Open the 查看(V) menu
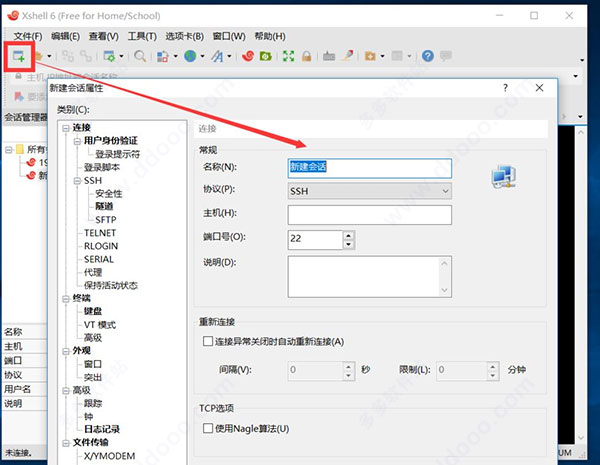 click(104, 36)
